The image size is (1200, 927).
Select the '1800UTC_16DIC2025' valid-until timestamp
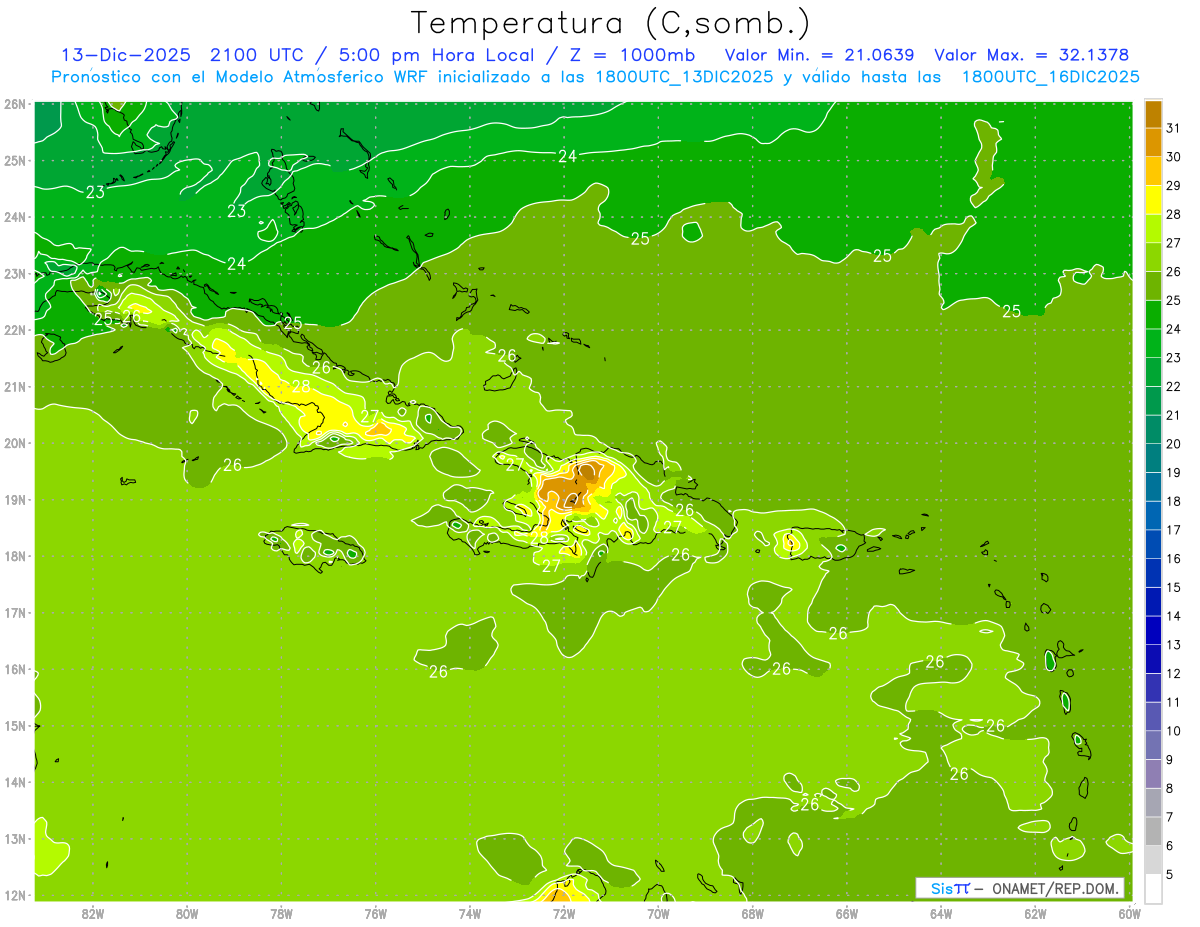pos(1050,77)
